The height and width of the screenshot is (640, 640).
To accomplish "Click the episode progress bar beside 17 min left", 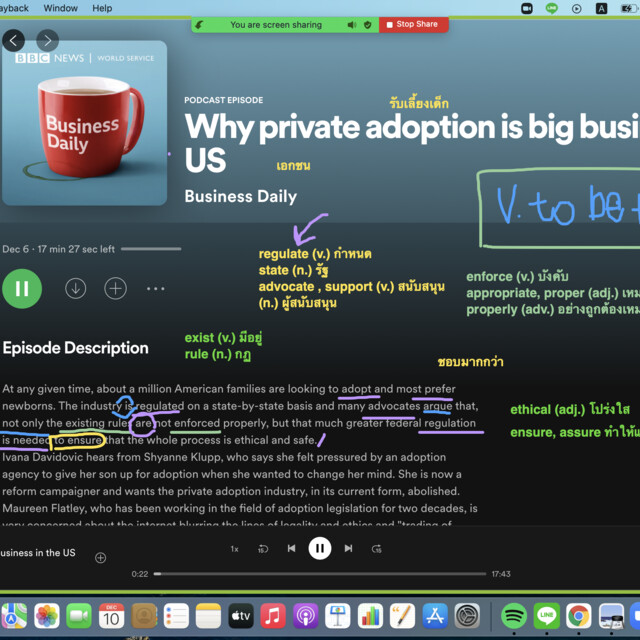I will tap(151, 249).
